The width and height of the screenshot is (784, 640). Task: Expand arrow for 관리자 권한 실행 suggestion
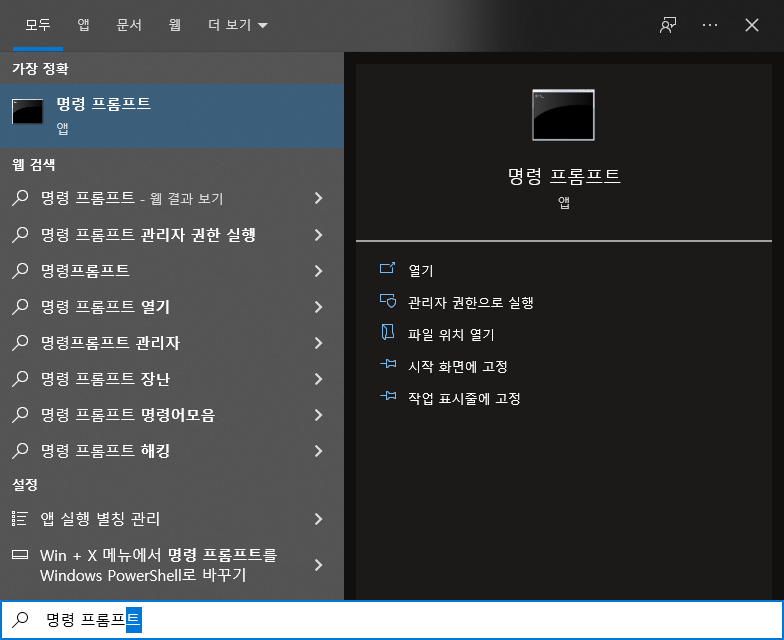(x=318, y=234)
